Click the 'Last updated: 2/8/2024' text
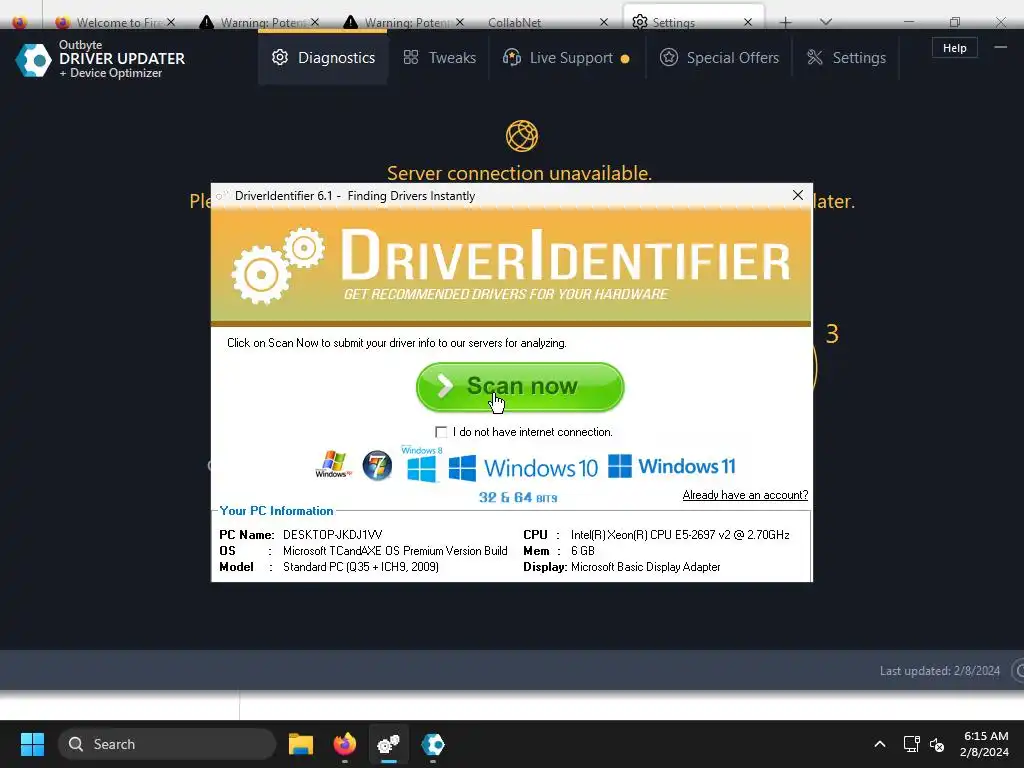 coord(939,671)
